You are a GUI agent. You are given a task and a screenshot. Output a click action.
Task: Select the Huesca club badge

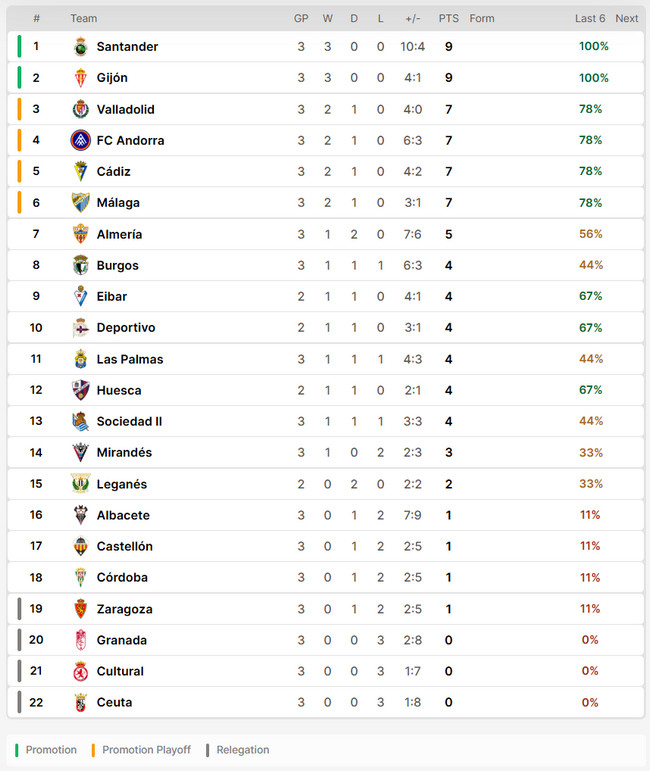pos(81,390)
